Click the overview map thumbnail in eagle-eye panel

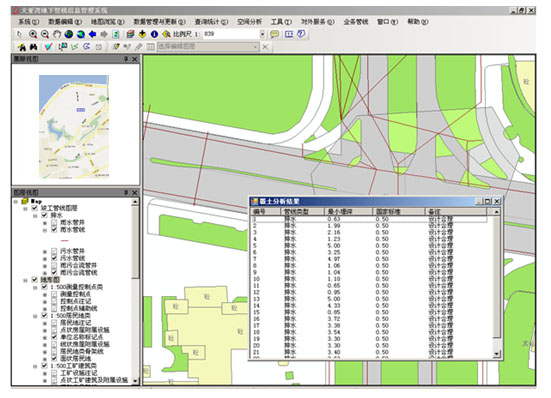click(73, 127)
